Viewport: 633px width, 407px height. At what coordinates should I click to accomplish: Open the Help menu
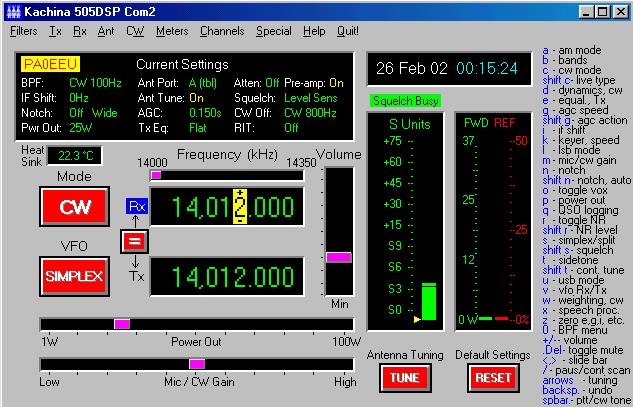[x=314, y=31]
